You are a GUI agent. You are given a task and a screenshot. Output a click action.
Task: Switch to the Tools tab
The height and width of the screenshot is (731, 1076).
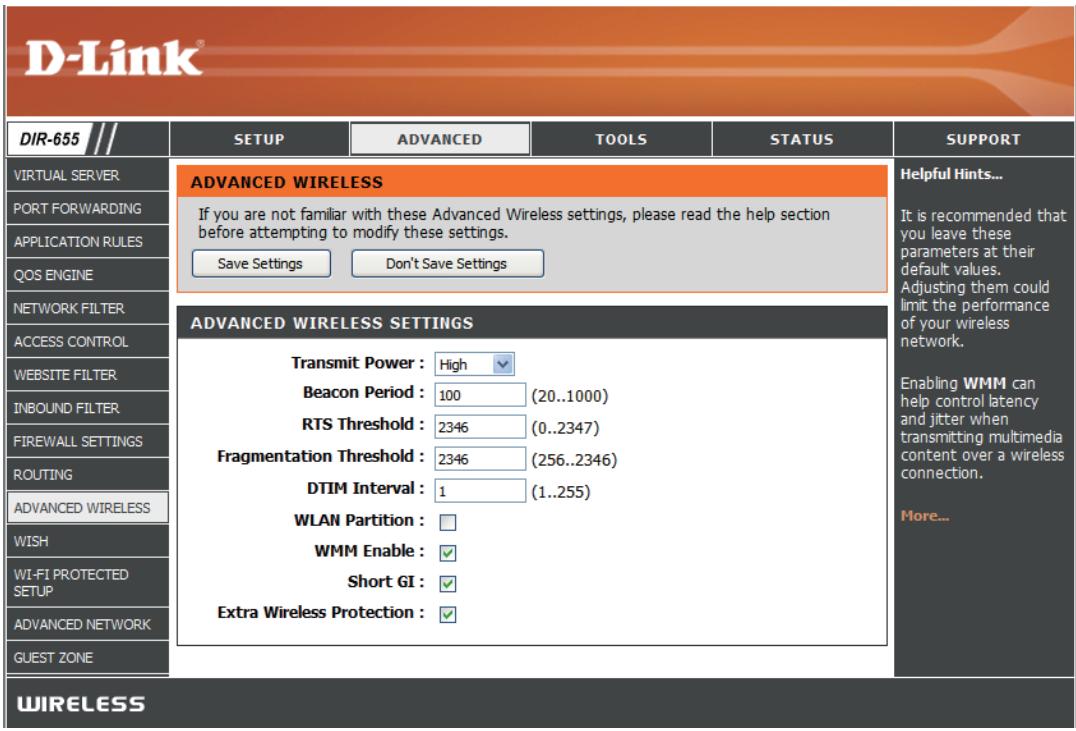(x=621, y=139)
